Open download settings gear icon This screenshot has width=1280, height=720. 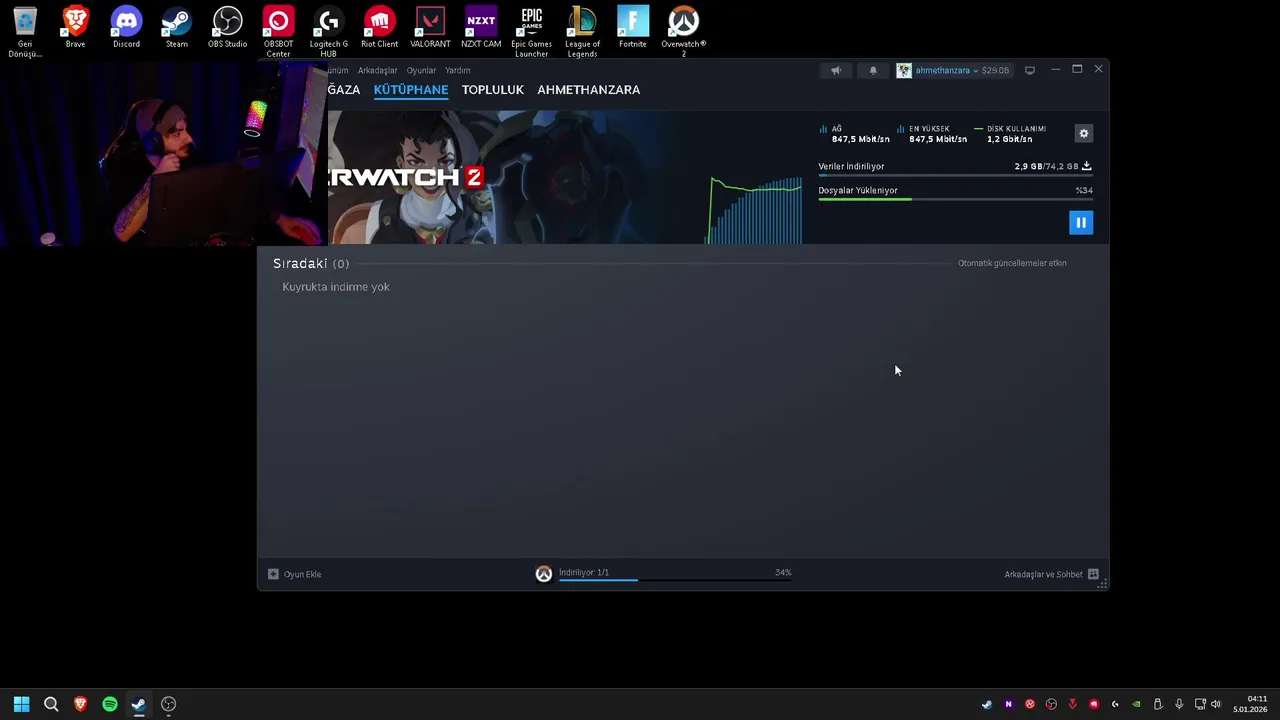(1083, 133)
